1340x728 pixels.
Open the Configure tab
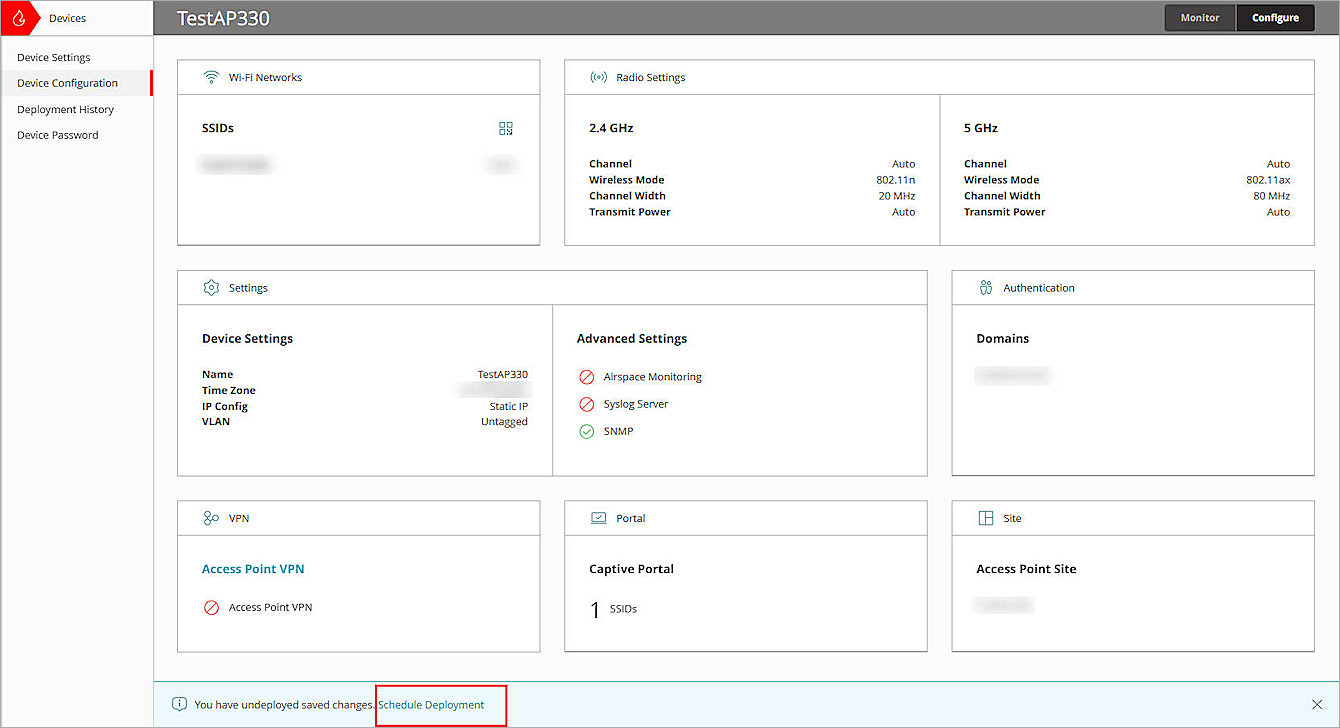(x=1275, y=17)
